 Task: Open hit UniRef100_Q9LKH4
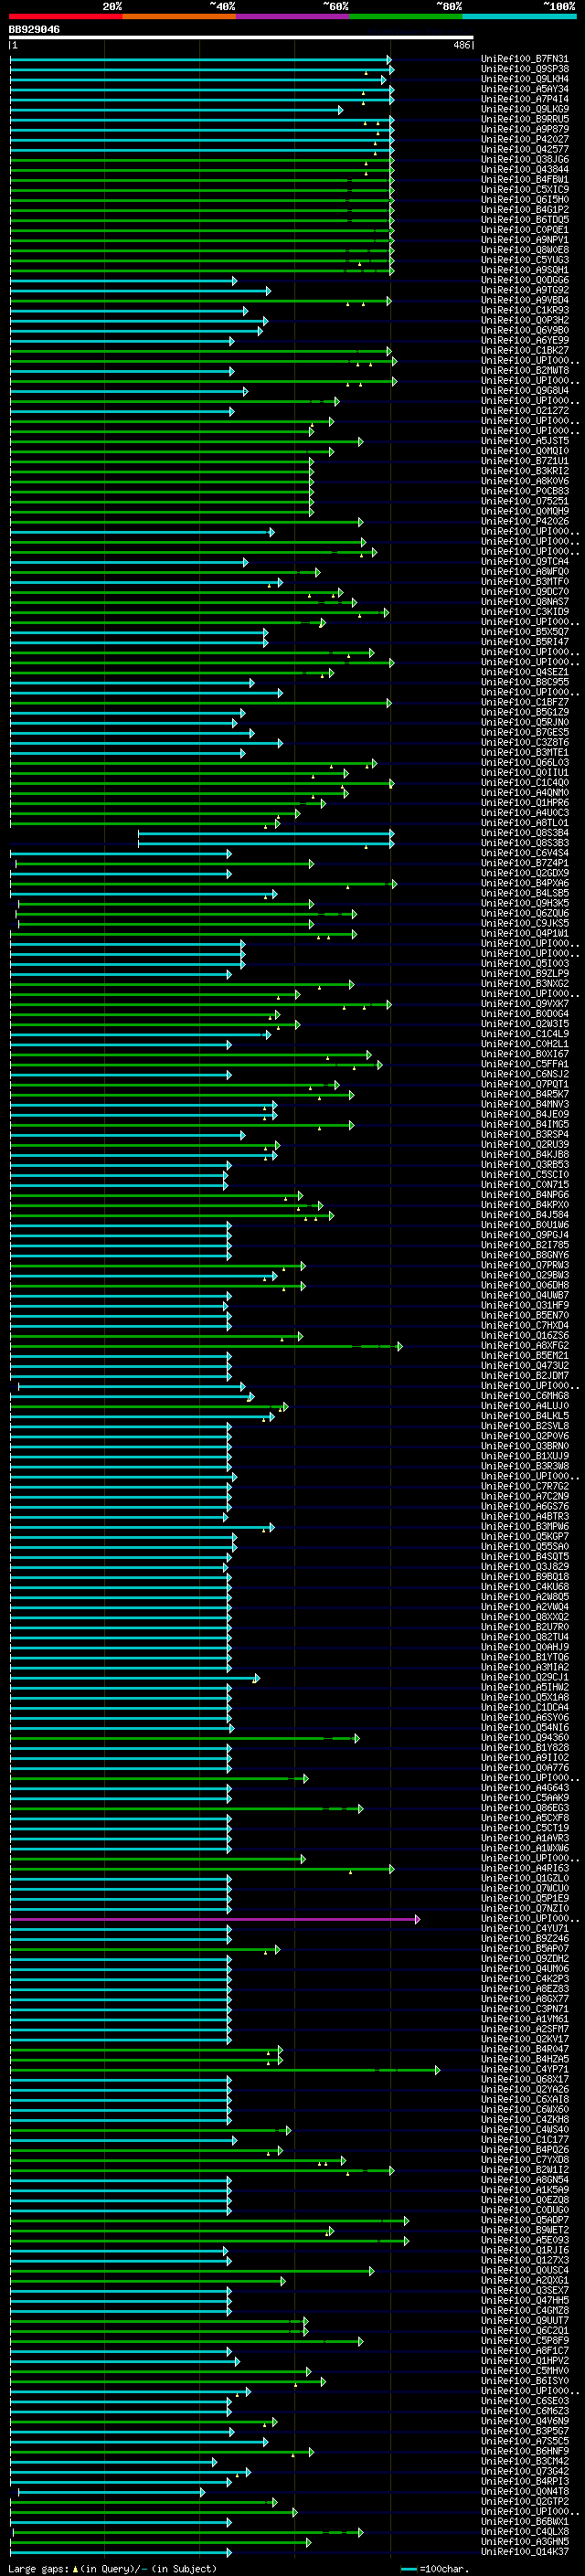[525, 79]
